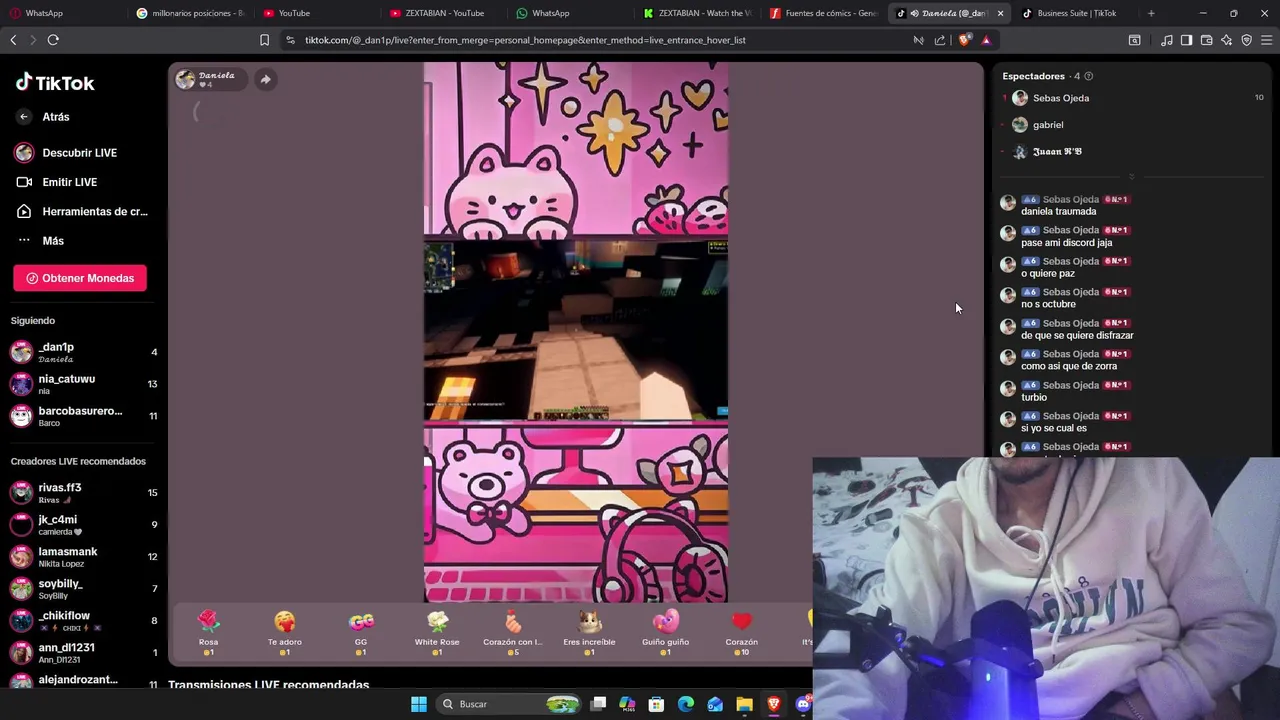
Task: Click the Obtener Monedas button
Action: tap(80, 278)
